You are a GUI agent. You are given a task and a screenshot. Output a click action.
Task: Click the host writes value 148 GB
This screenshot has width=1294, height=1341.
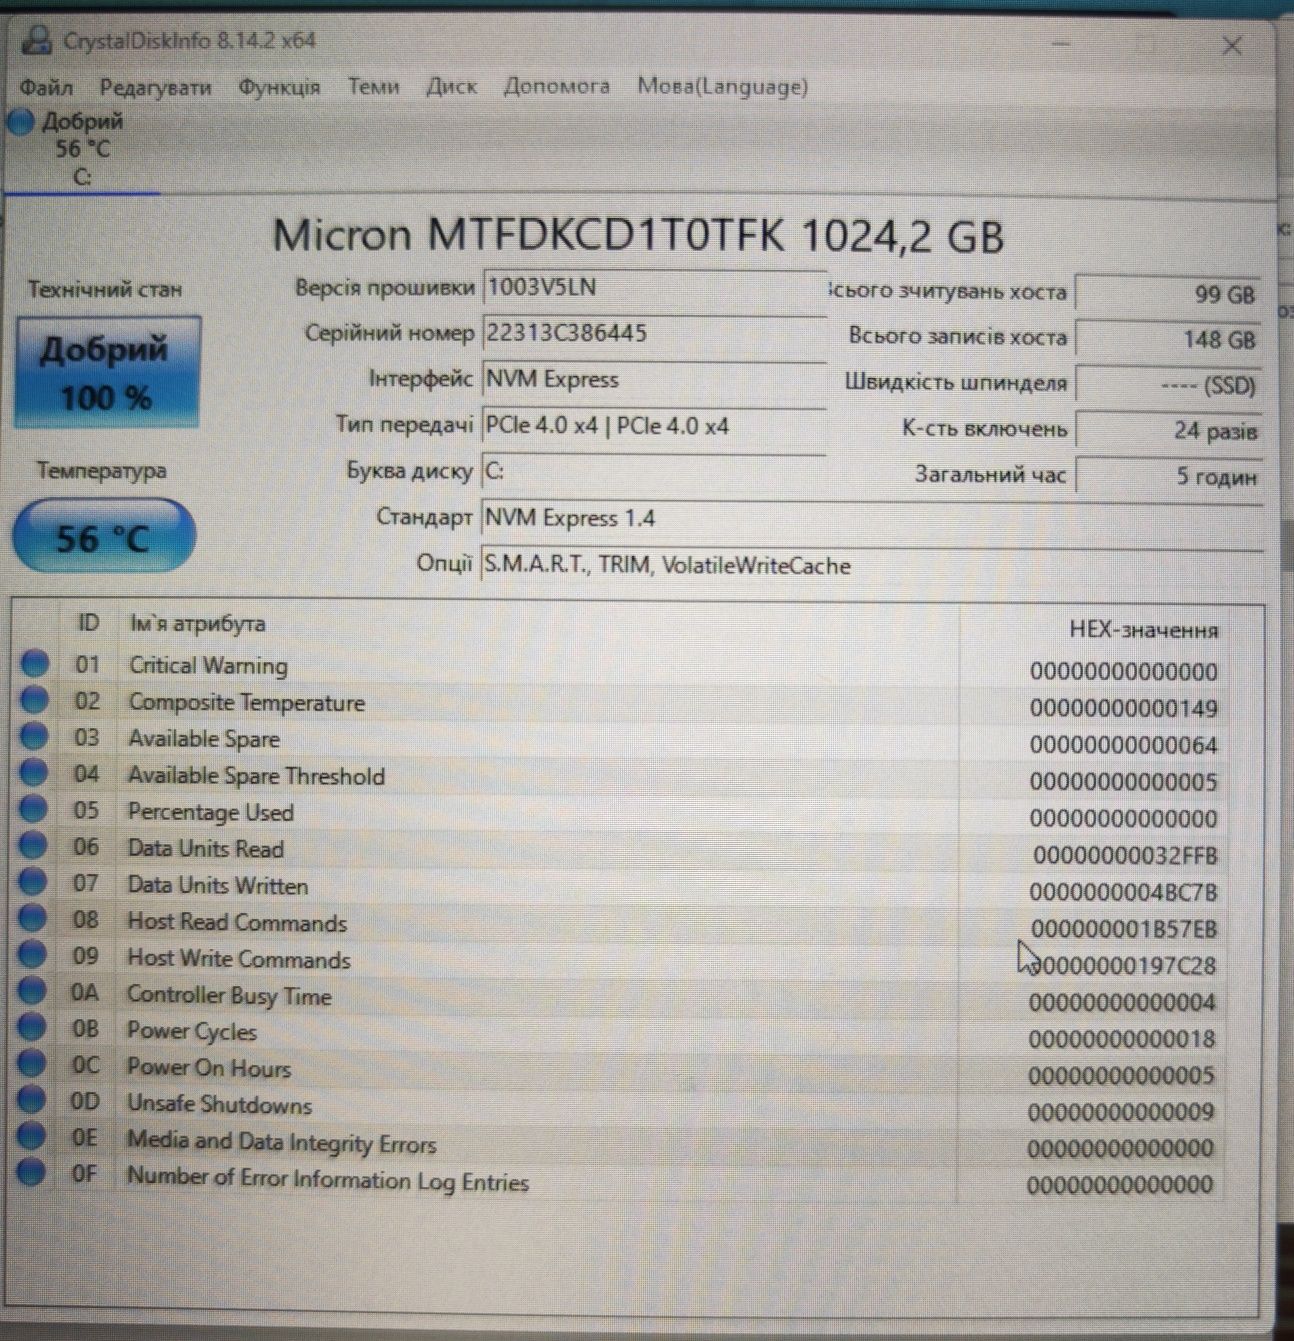[1168, 340]
